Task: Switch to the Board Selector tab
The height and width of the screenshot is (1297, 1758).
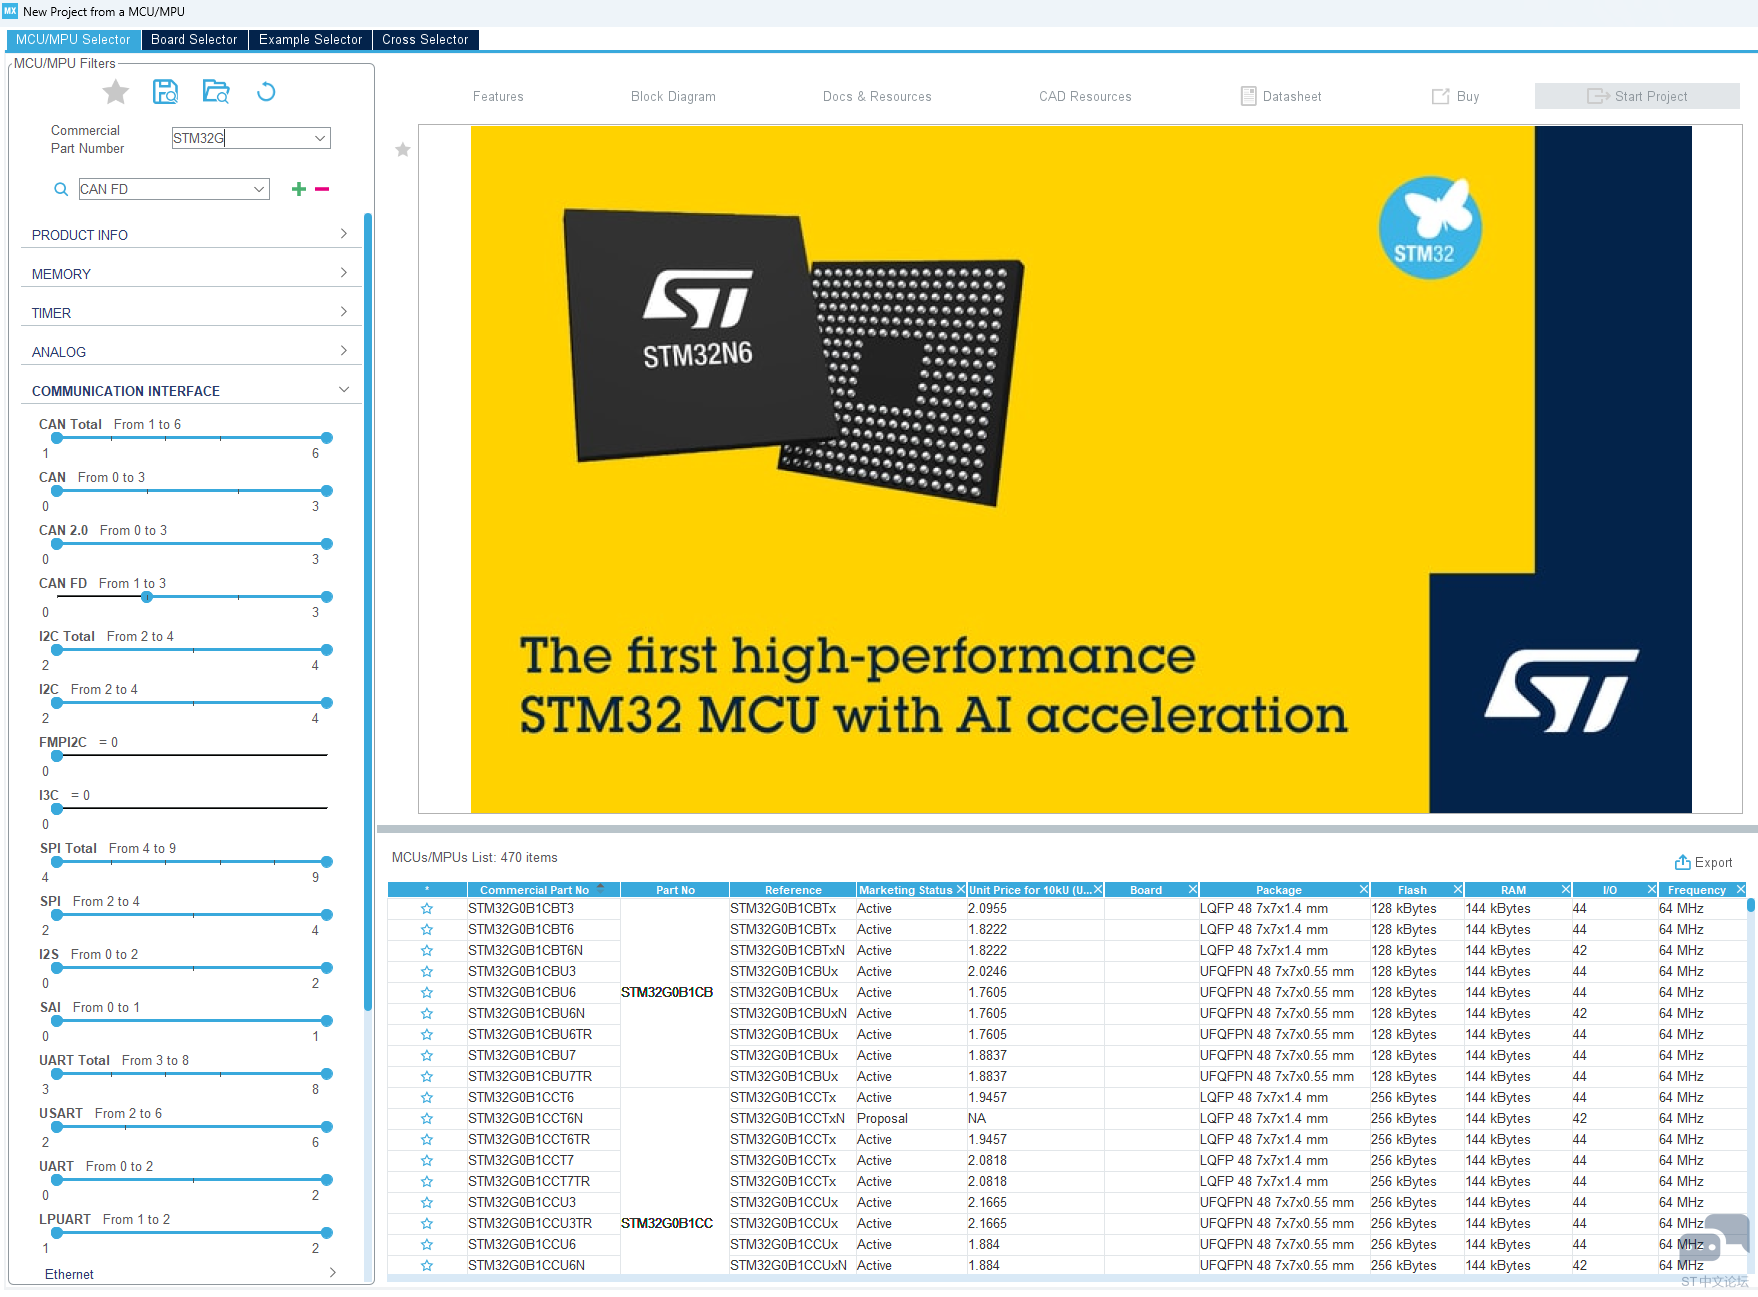Action: [194, 40]
